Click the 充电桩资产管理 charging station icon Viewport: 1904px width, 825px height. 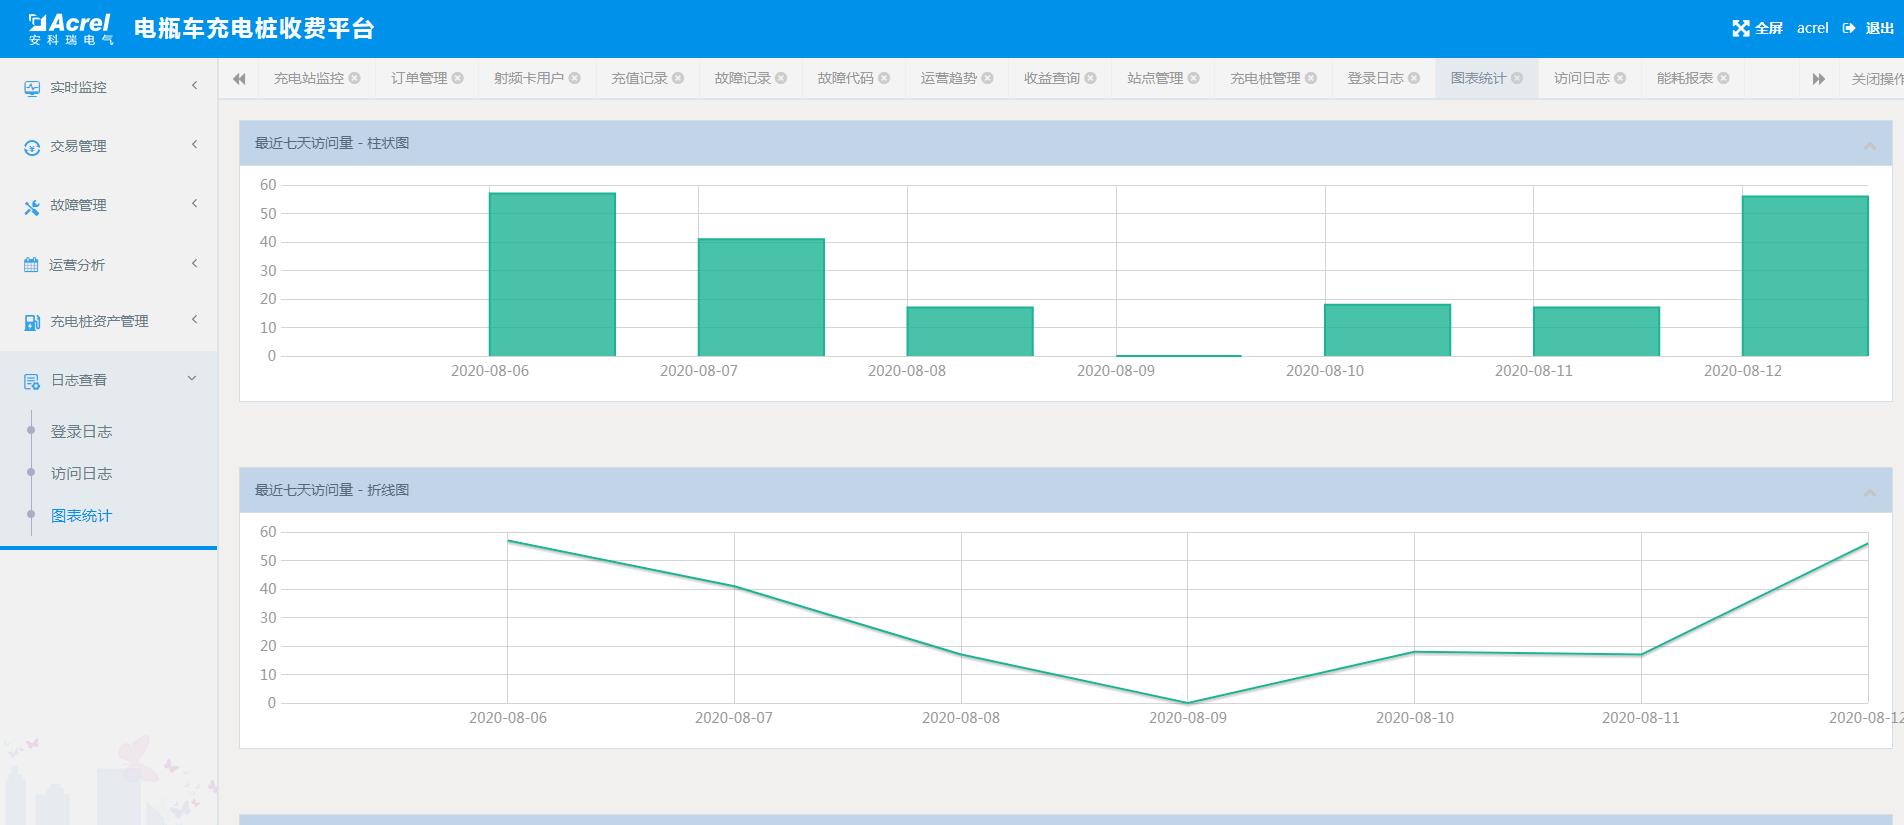(x=32, y=322)
